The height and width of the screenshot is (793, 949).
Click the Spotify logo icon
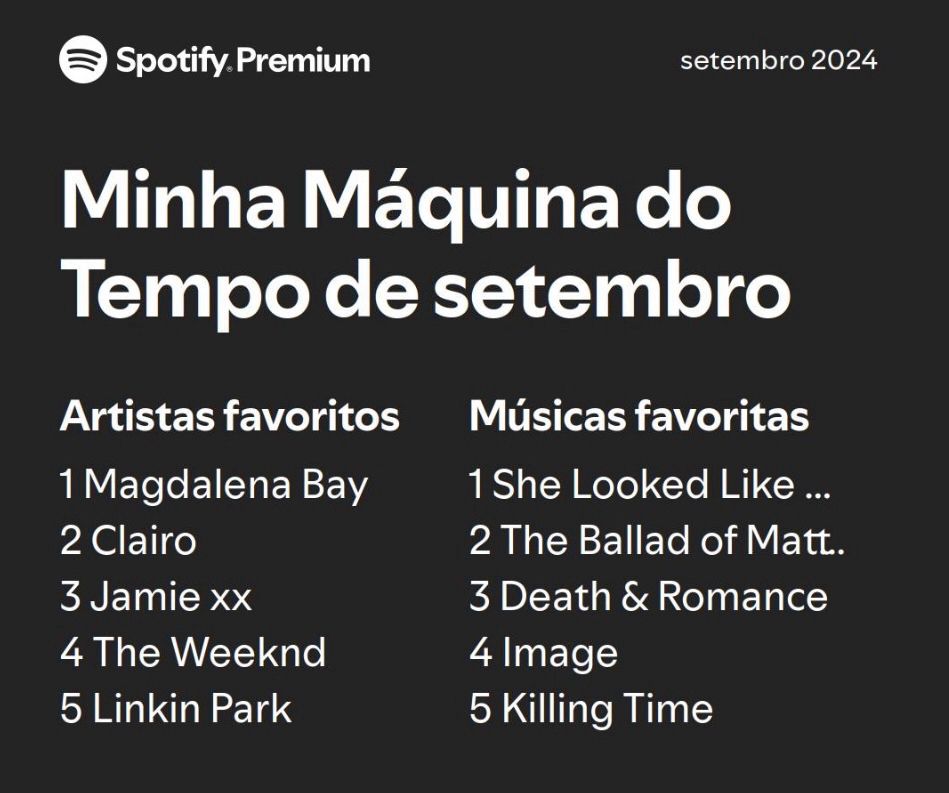tap(83, 59)
